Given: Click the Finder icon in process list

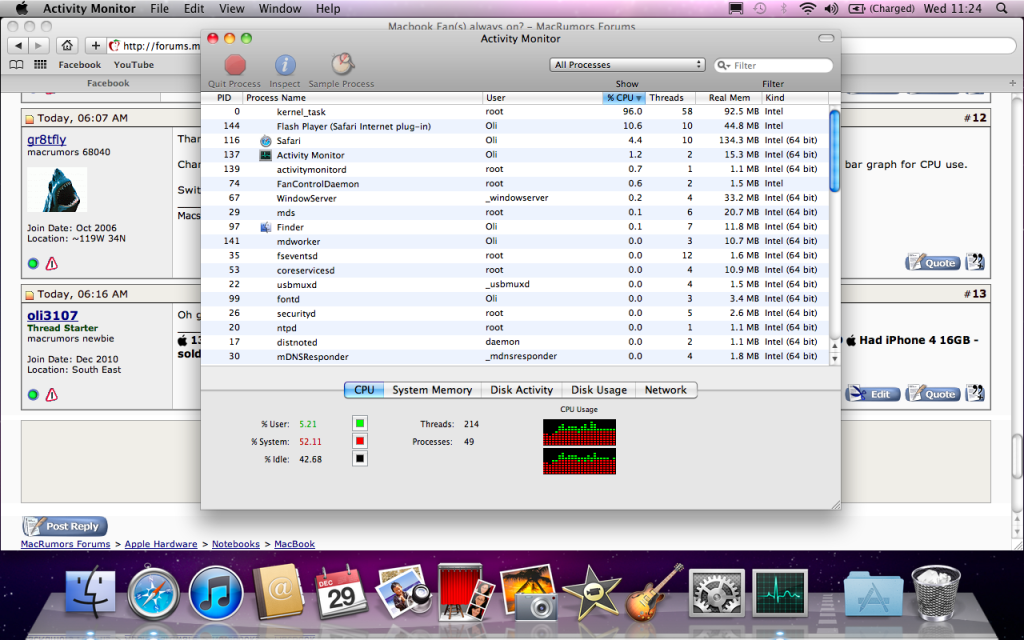Looking at the screenshot, I should tap(266, 227).
